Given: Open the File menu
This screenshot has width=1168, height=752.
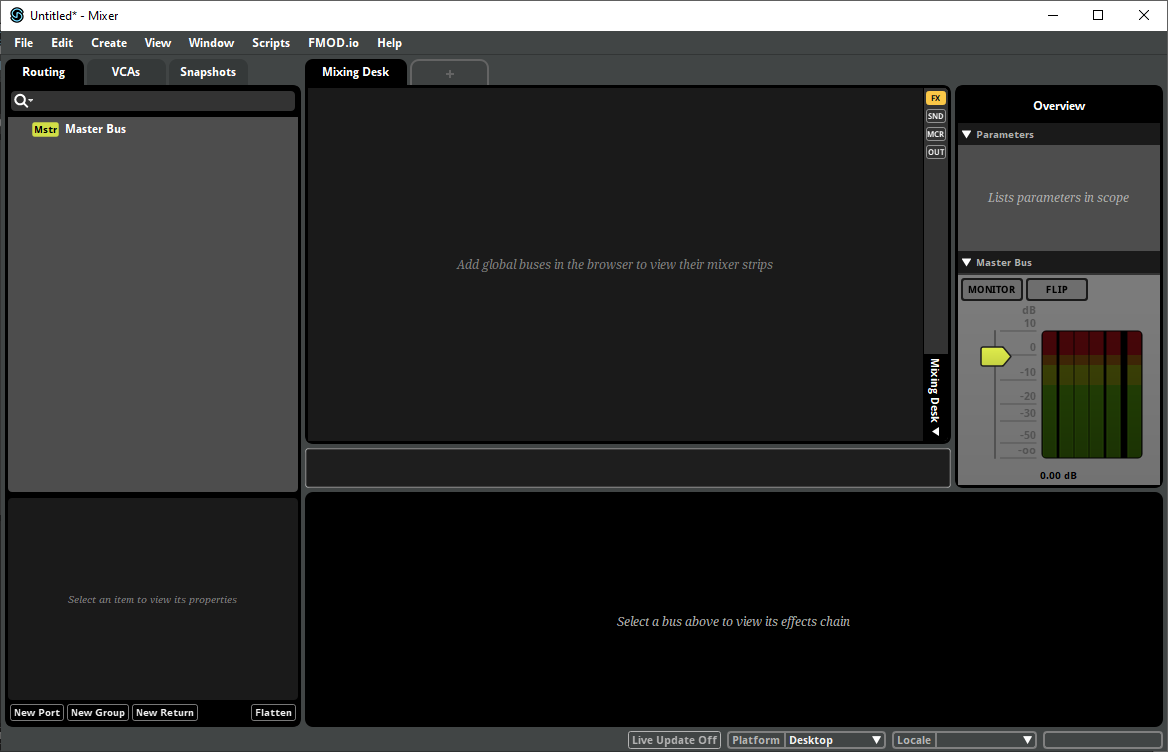Looking at the screenshot, I should point(24,43).
